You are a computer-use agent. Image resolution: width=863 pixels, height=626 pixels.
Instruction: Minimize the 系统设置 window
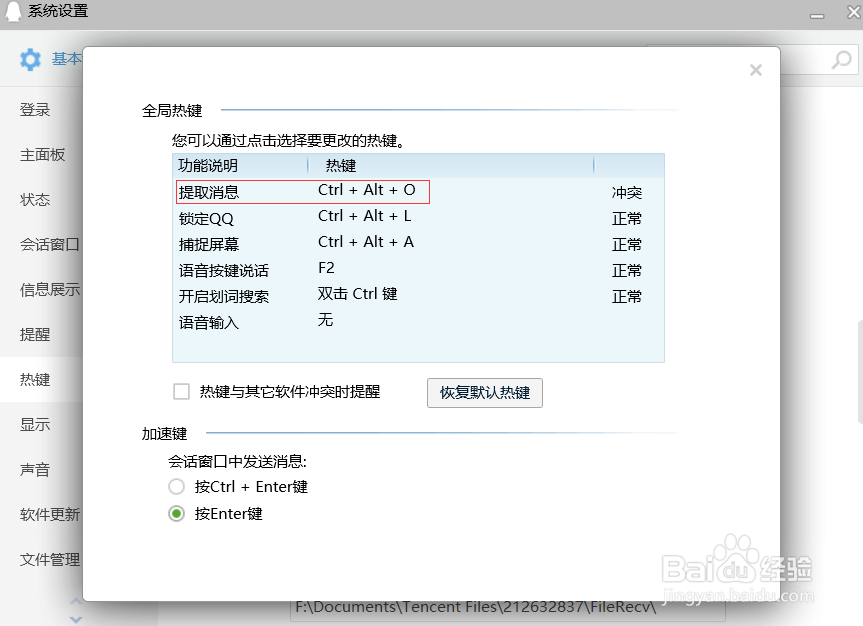(x=817, y=15)
